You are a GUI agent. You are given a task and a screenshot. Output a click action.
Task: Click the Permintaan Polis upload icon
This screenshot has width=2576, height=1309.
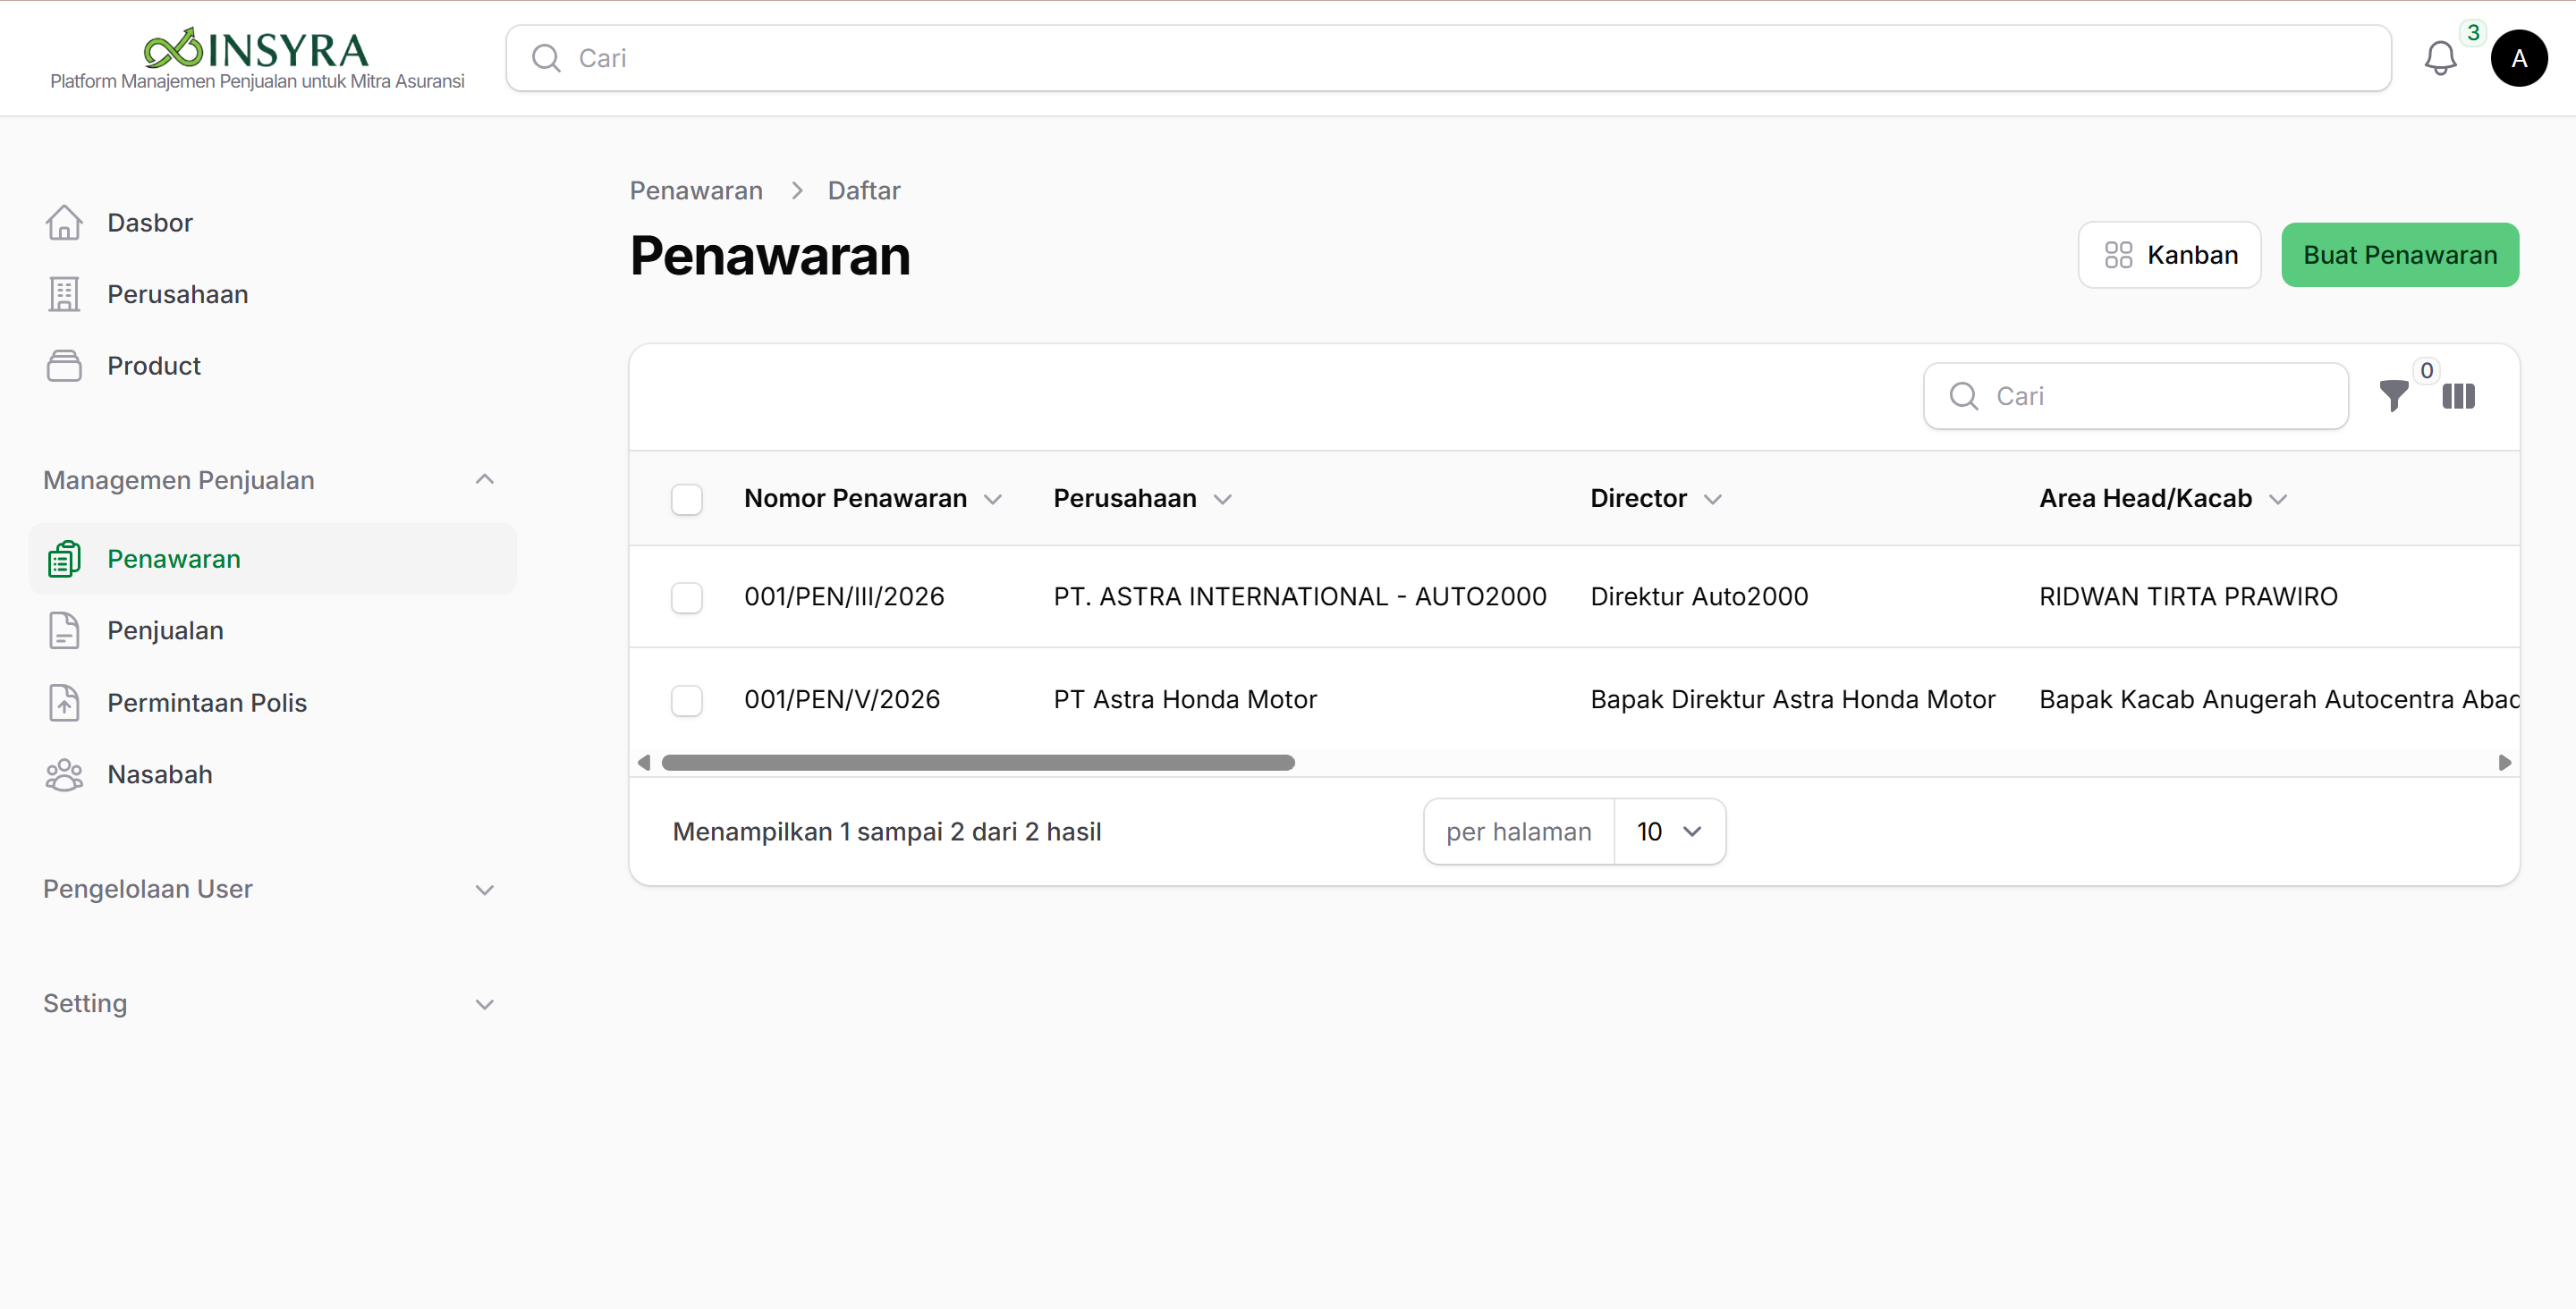pos(64,703)
